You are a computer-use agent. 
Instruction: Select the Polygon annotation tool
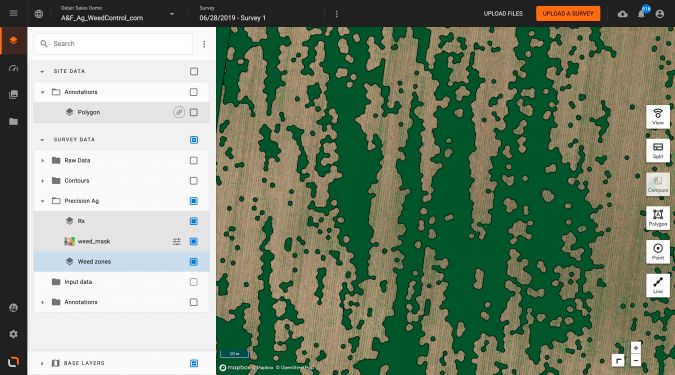(x=658, y=217)
